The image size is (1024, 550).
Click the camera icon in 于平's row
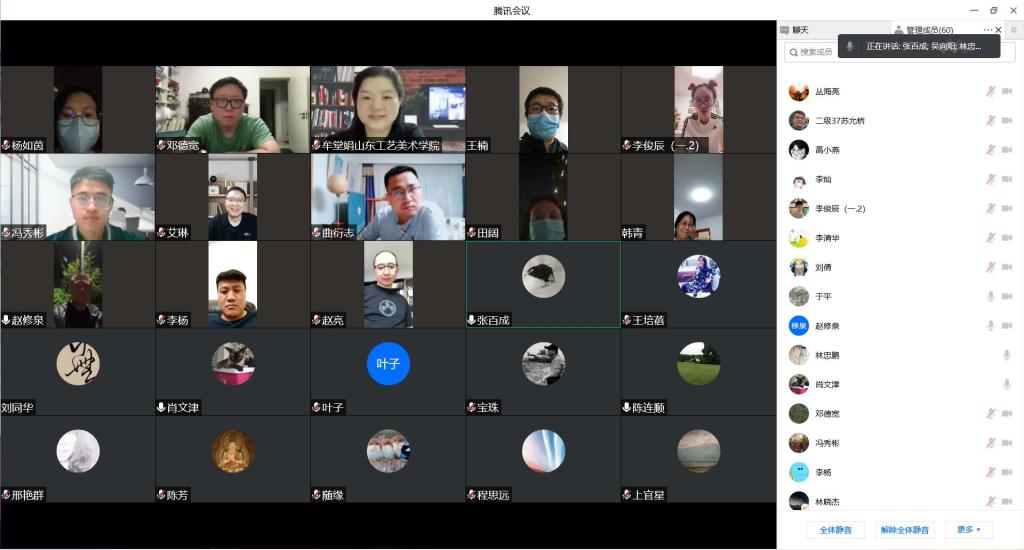coord(1007,296)
